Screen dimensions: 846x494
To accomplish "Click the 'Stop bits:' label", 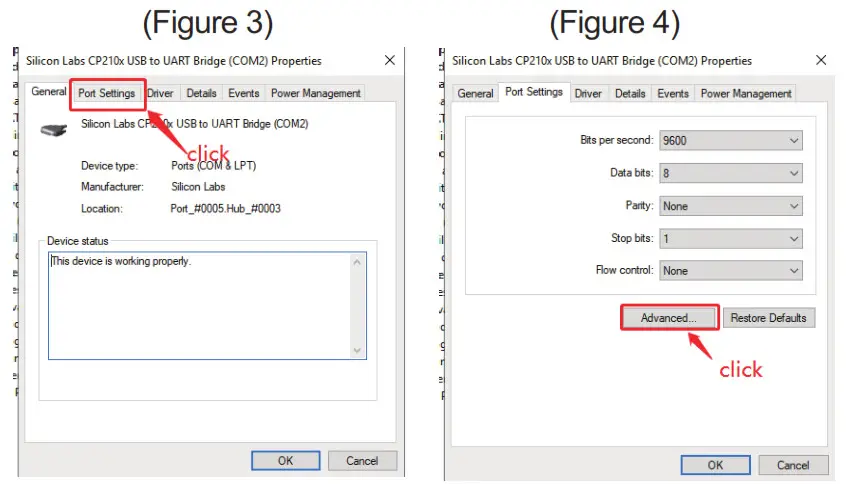I will point(632,238).
